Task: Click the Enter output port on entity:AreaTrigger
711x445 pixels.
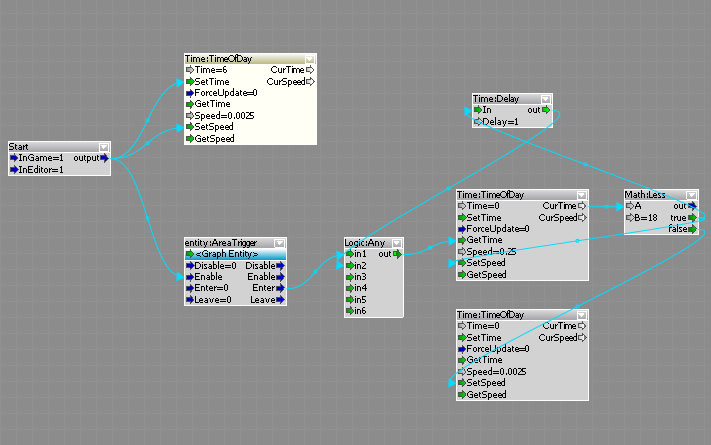Action: click(x=281, y=288)
